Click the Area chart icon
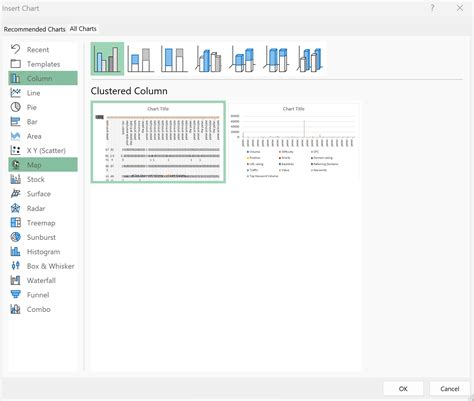Screen dimensions: 474x401 pos(15,136)
